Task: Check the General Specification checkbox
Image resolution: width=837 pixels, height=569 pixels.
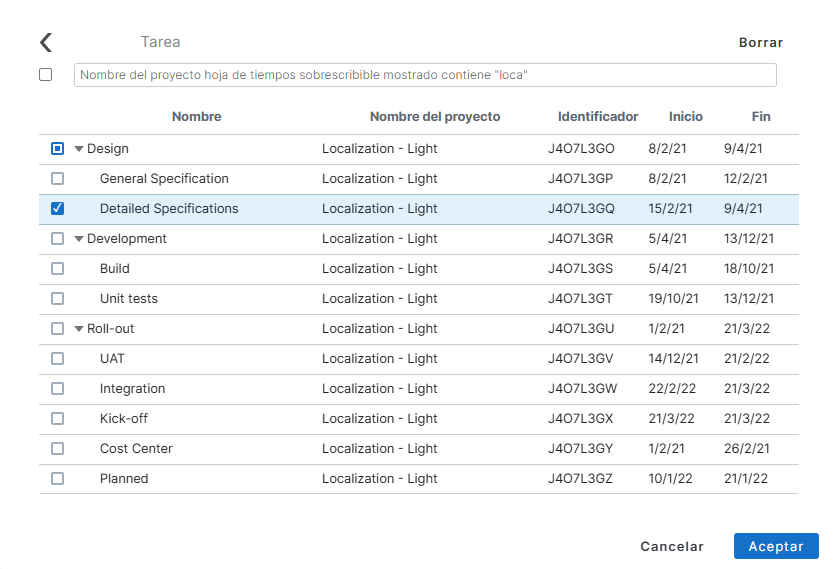Action: [x=57, y=179]
